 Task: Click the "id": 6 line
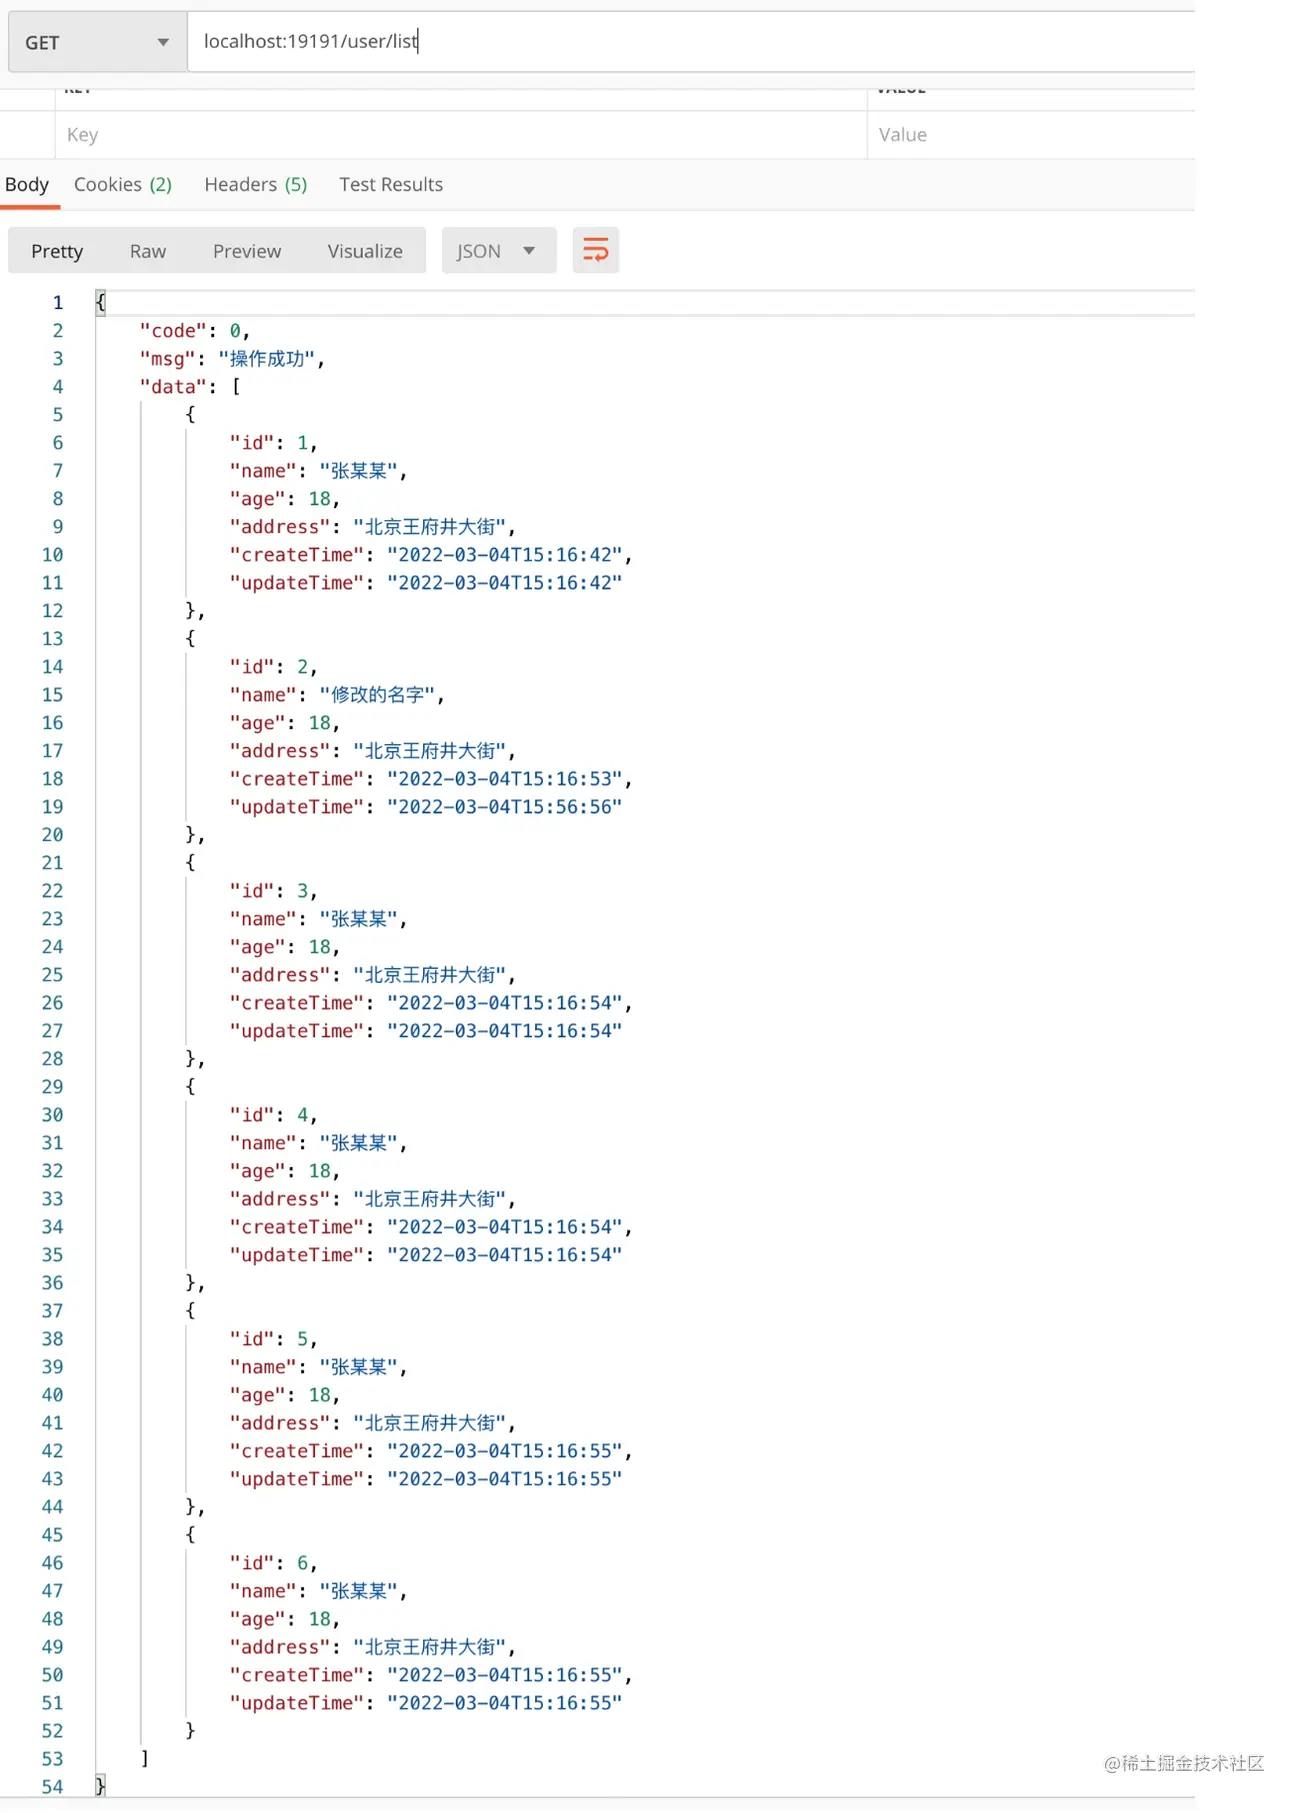[x=273, y=1563]
